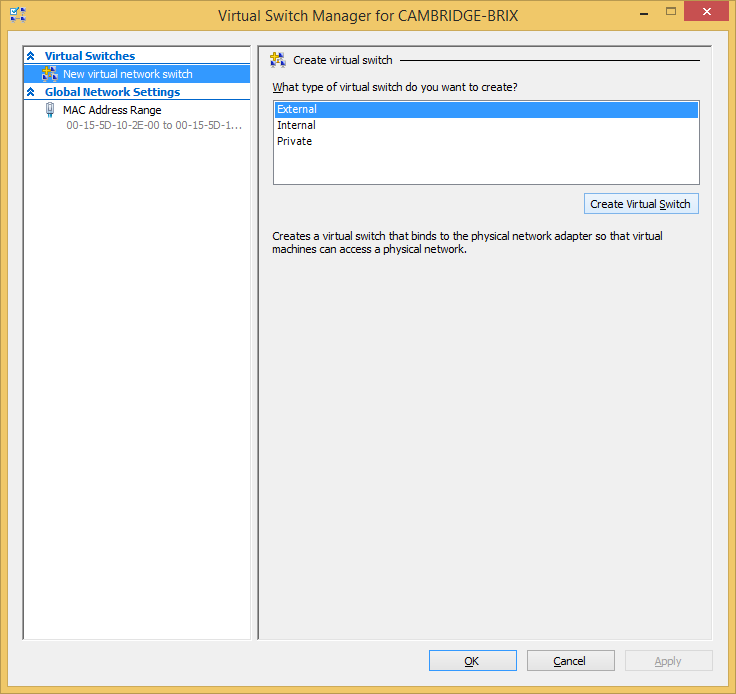Select the Virtual Switches section header
736x694 pixels.
point(90,56)
